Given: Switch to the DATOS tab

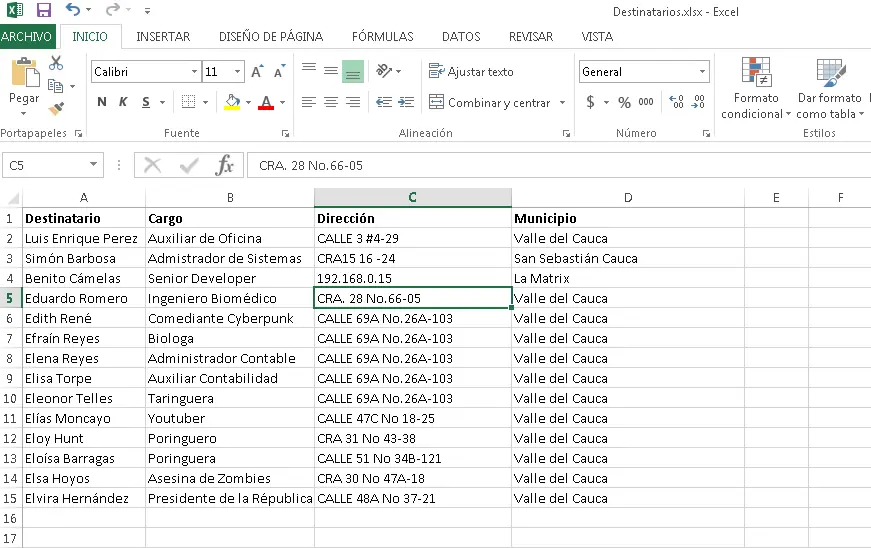Looking at the screenshot, I should point(461,37).
